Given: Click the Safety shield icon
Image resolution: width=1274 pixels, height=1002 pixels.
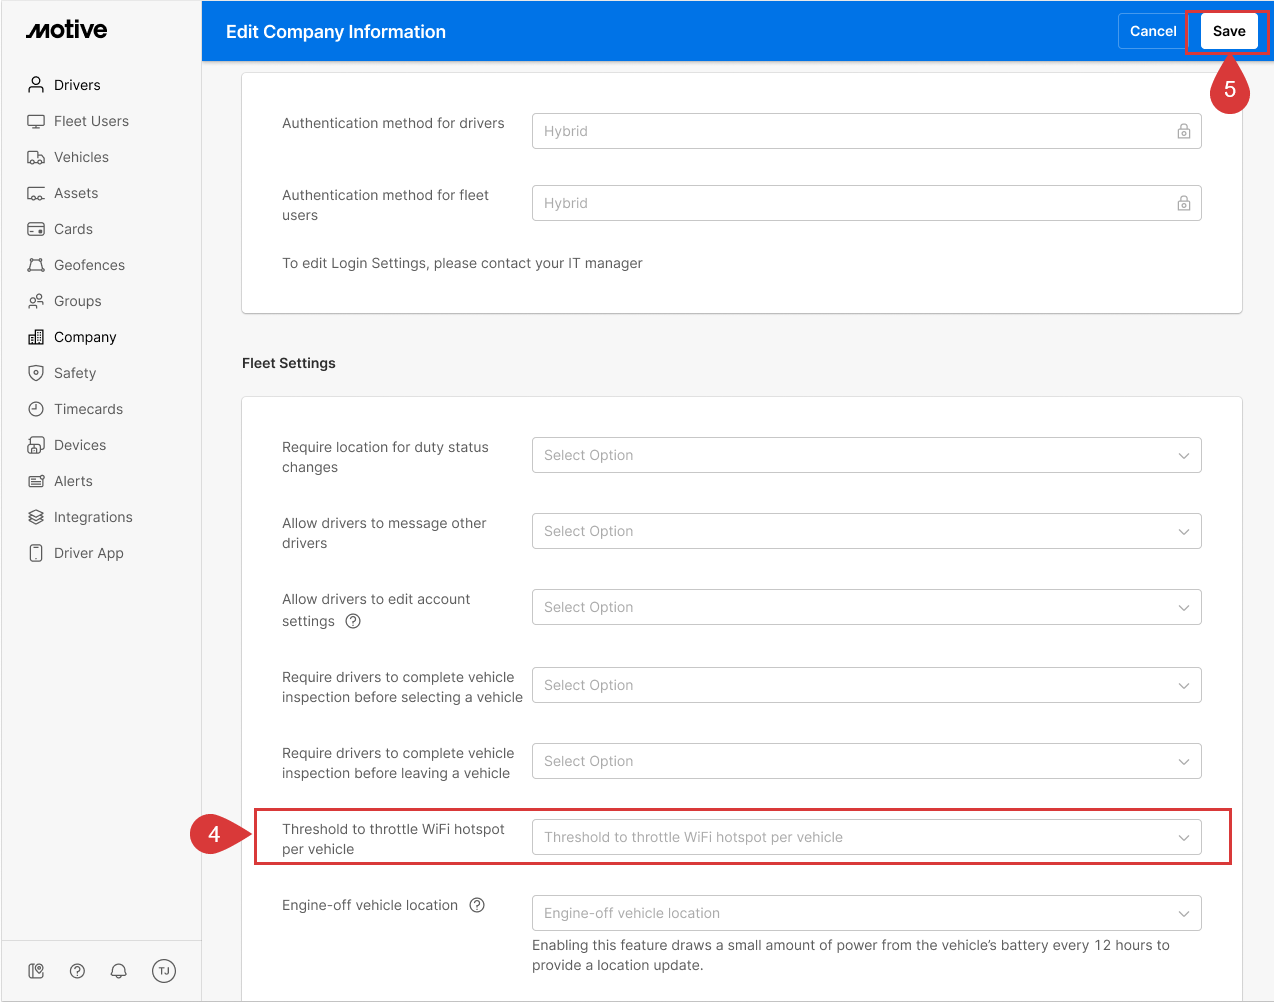Looking at the screenshot, I should coord(36,373).
